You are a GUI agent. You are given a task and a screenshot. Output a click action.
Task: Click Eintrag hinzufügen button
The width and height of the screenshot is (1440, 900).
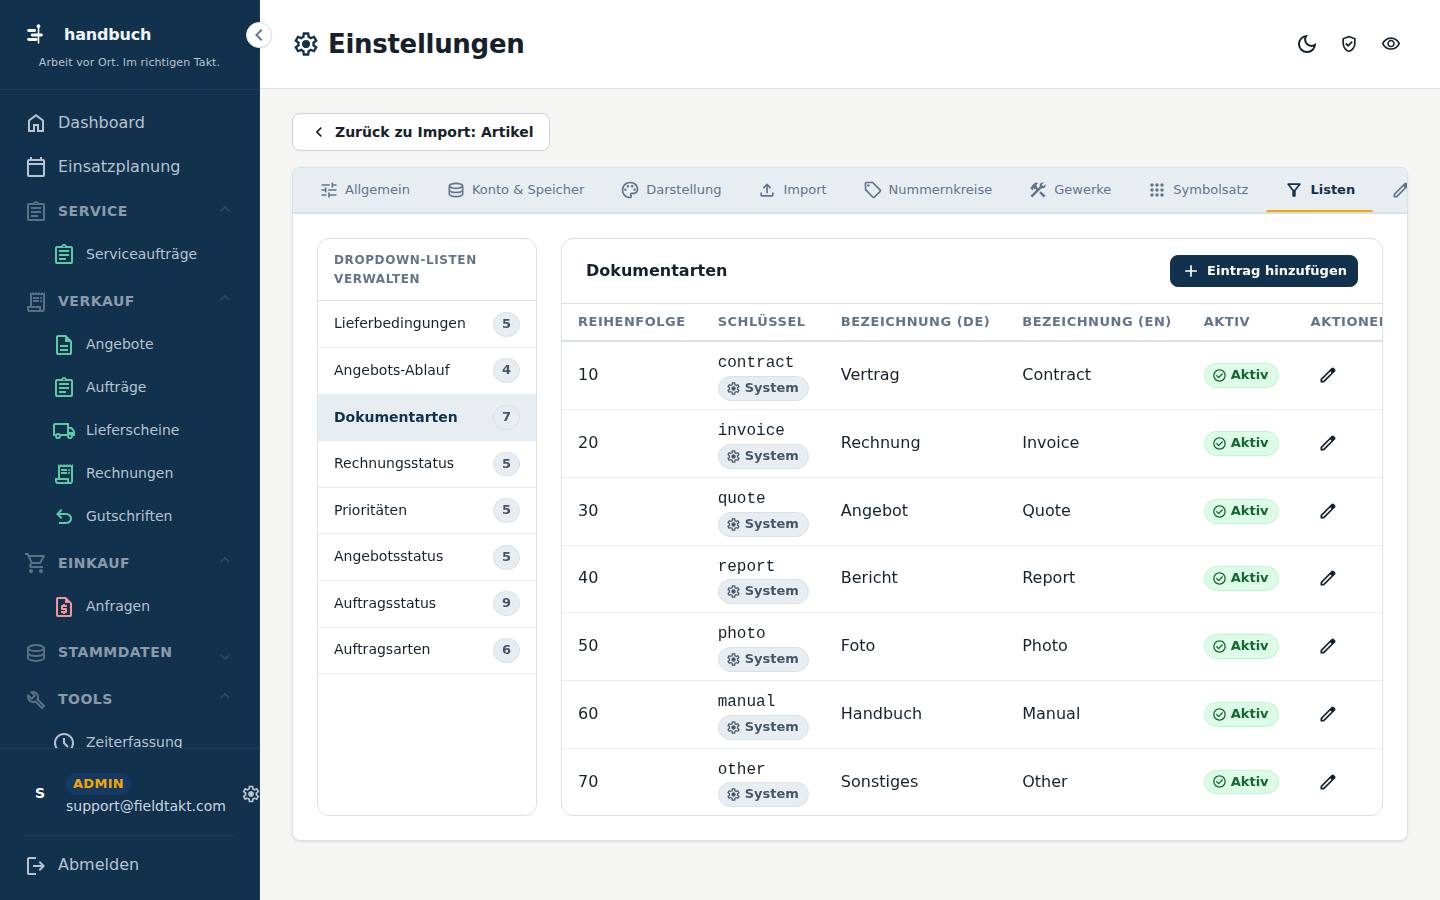point(1264,271)
